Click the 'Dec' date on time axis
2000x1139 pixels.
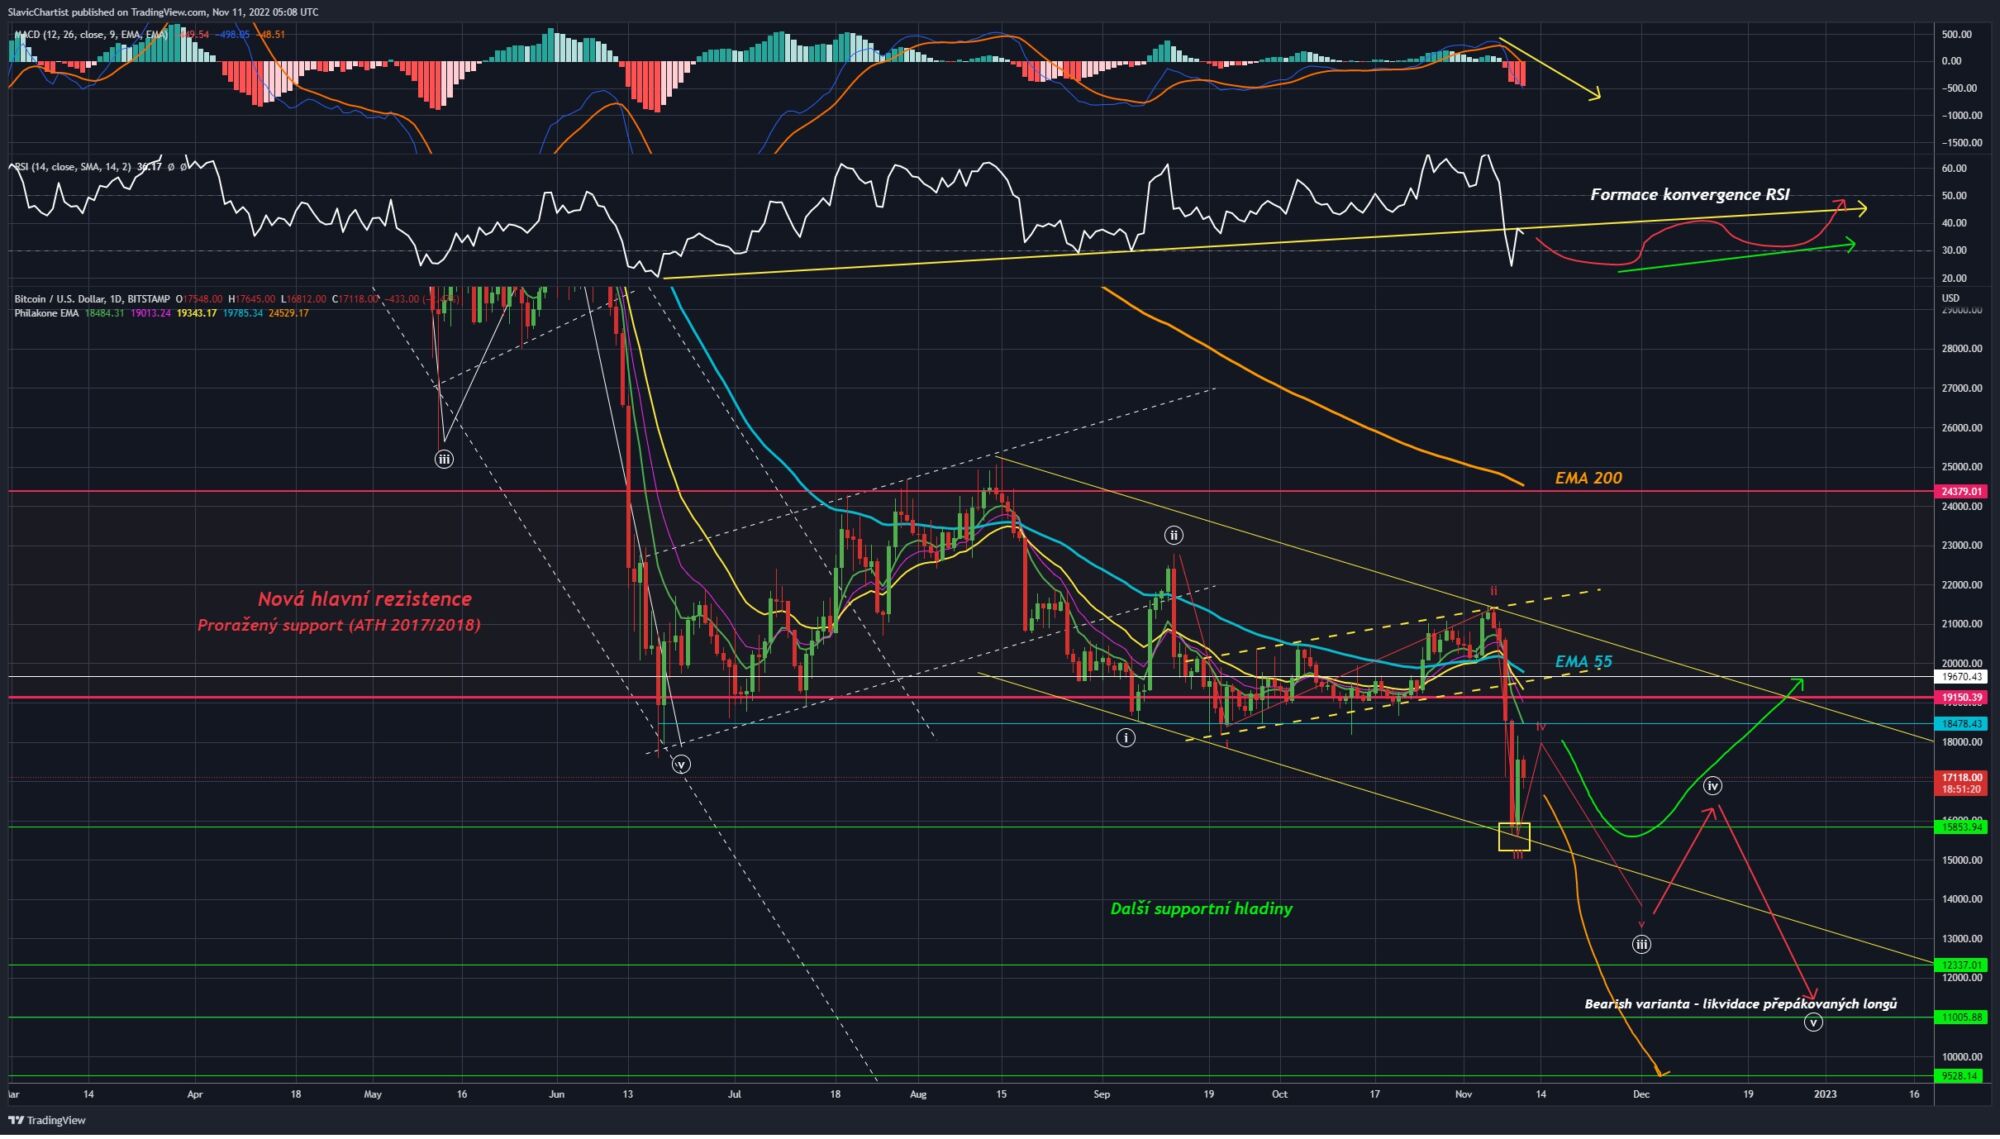click(x=1641, y=1094)
